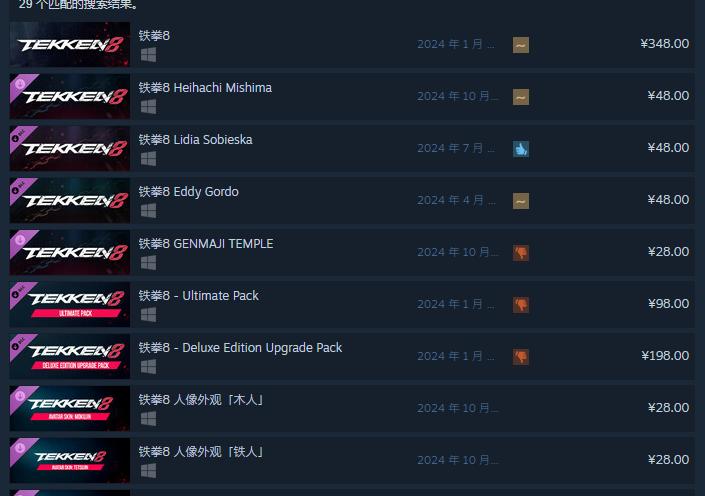Open the Ultimate Pack thumbnail image
The height and width of the screenshot is (496, 705).
click(70, 304)
